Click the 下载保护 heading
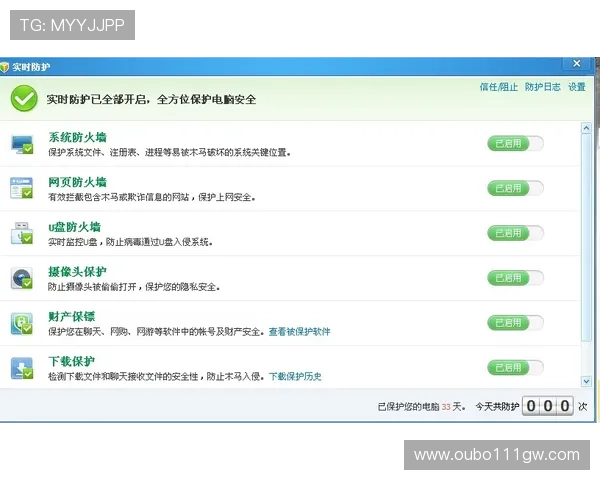This screenshot has height=480, width=600. pos(72,361)
